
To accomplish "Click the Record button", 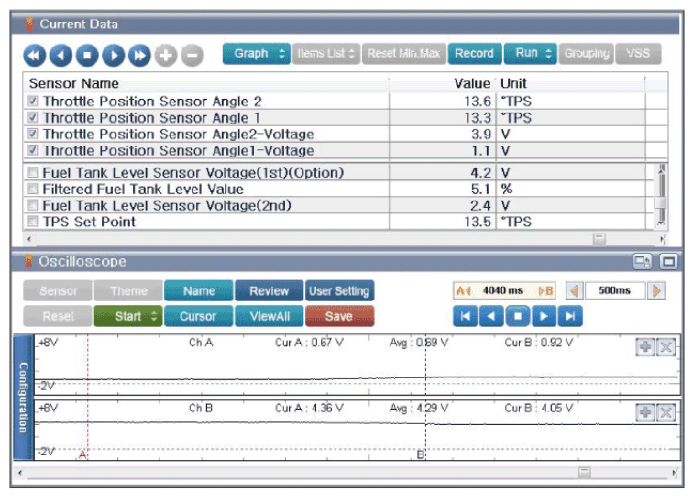I will coord(473,54).
